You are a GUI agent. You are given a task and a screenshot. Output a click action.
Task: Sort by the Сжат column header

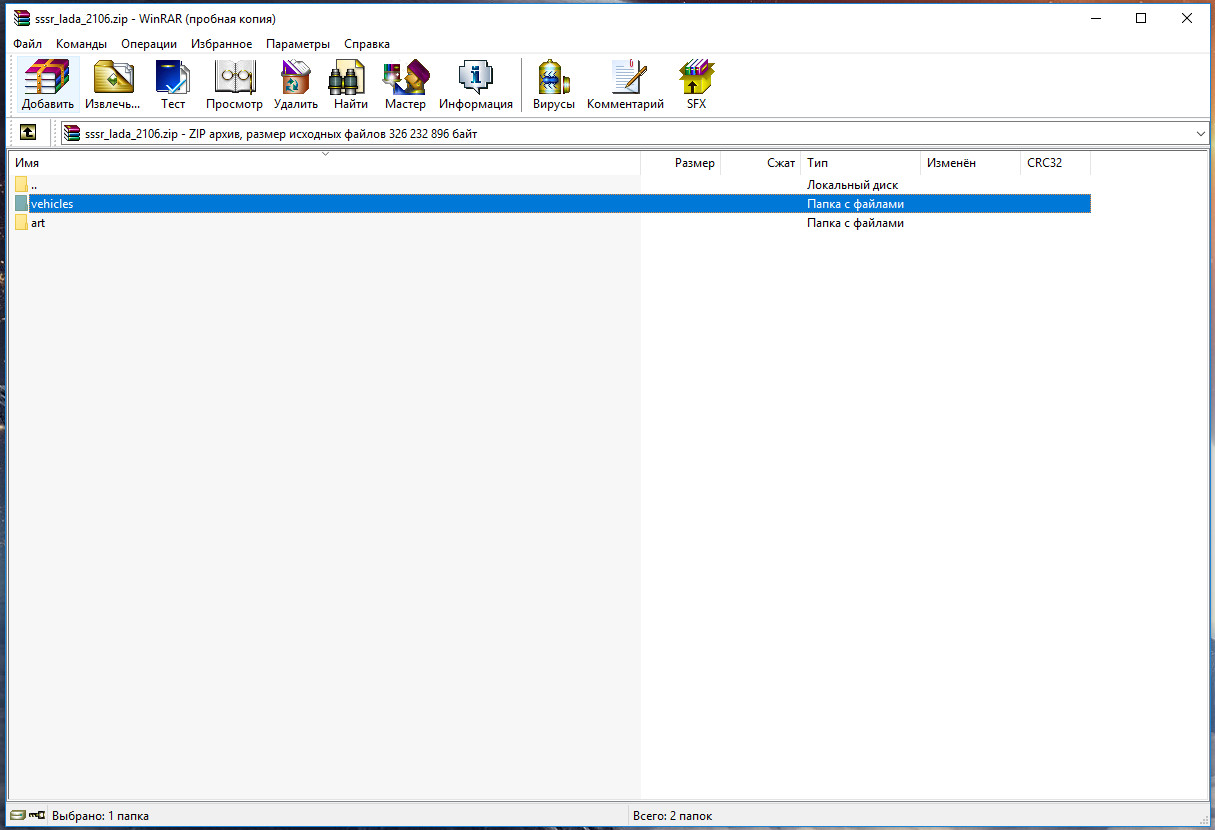[760, 163]
